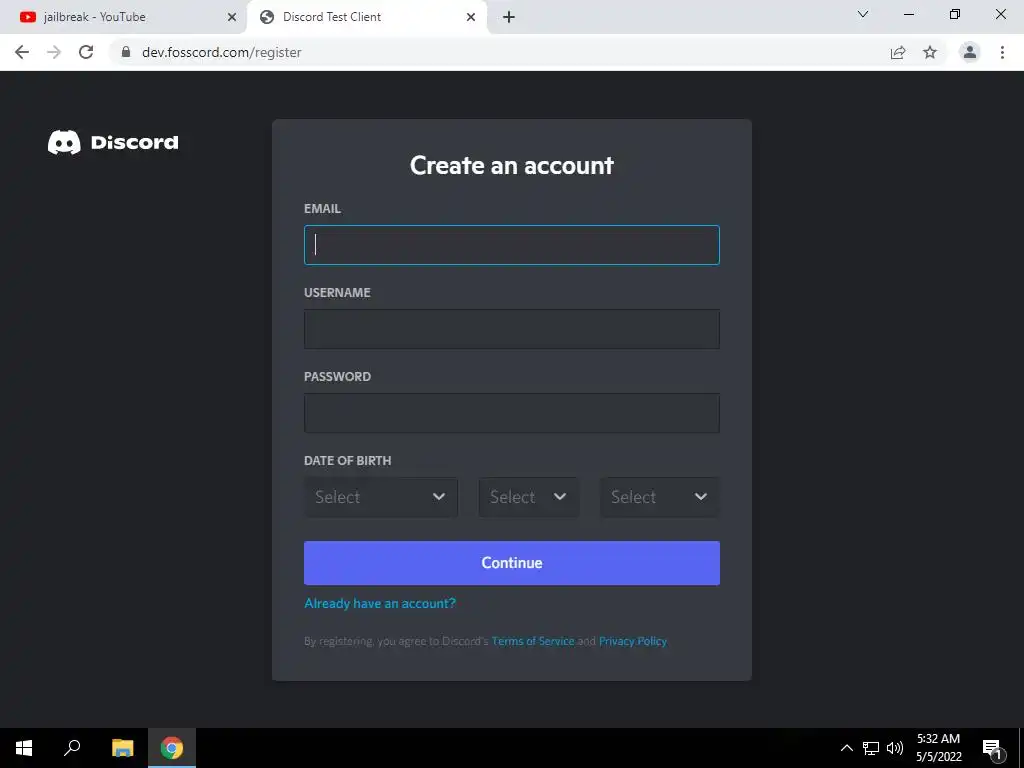
Task: Go back using the browser back arrow
Action: coord(22,52)
